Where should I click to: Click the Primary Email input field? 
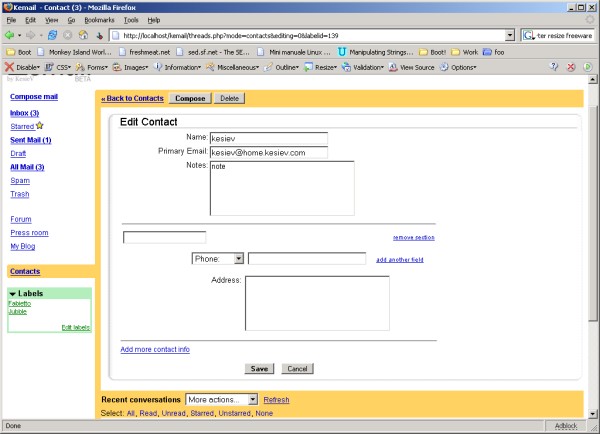(x=269, y=152)
